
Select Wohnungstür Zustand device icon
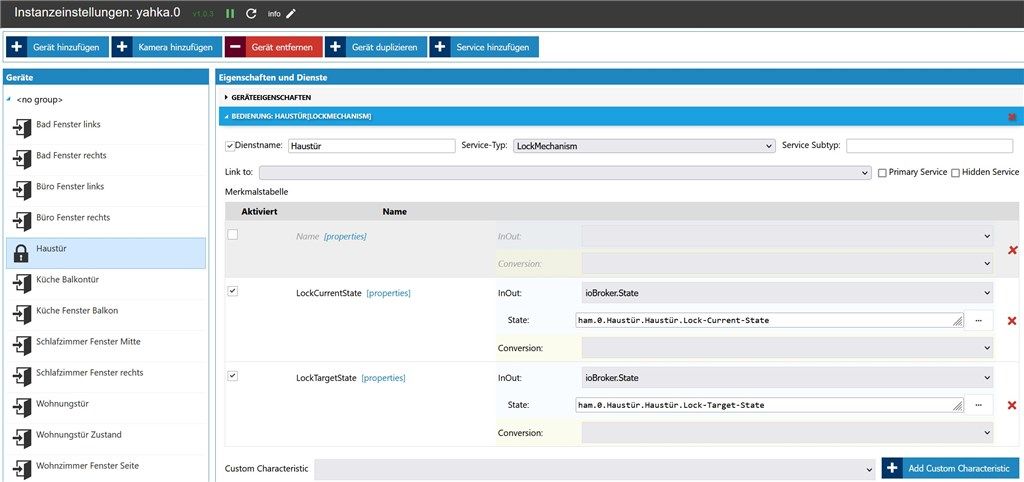[22, 438]
